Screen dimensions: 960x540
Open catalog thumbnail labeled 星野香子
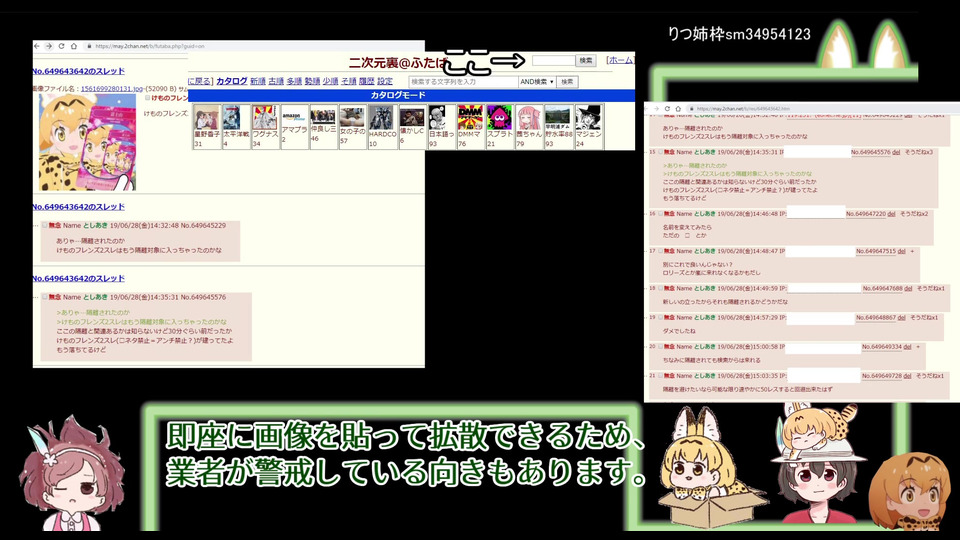tap(206, 118)
